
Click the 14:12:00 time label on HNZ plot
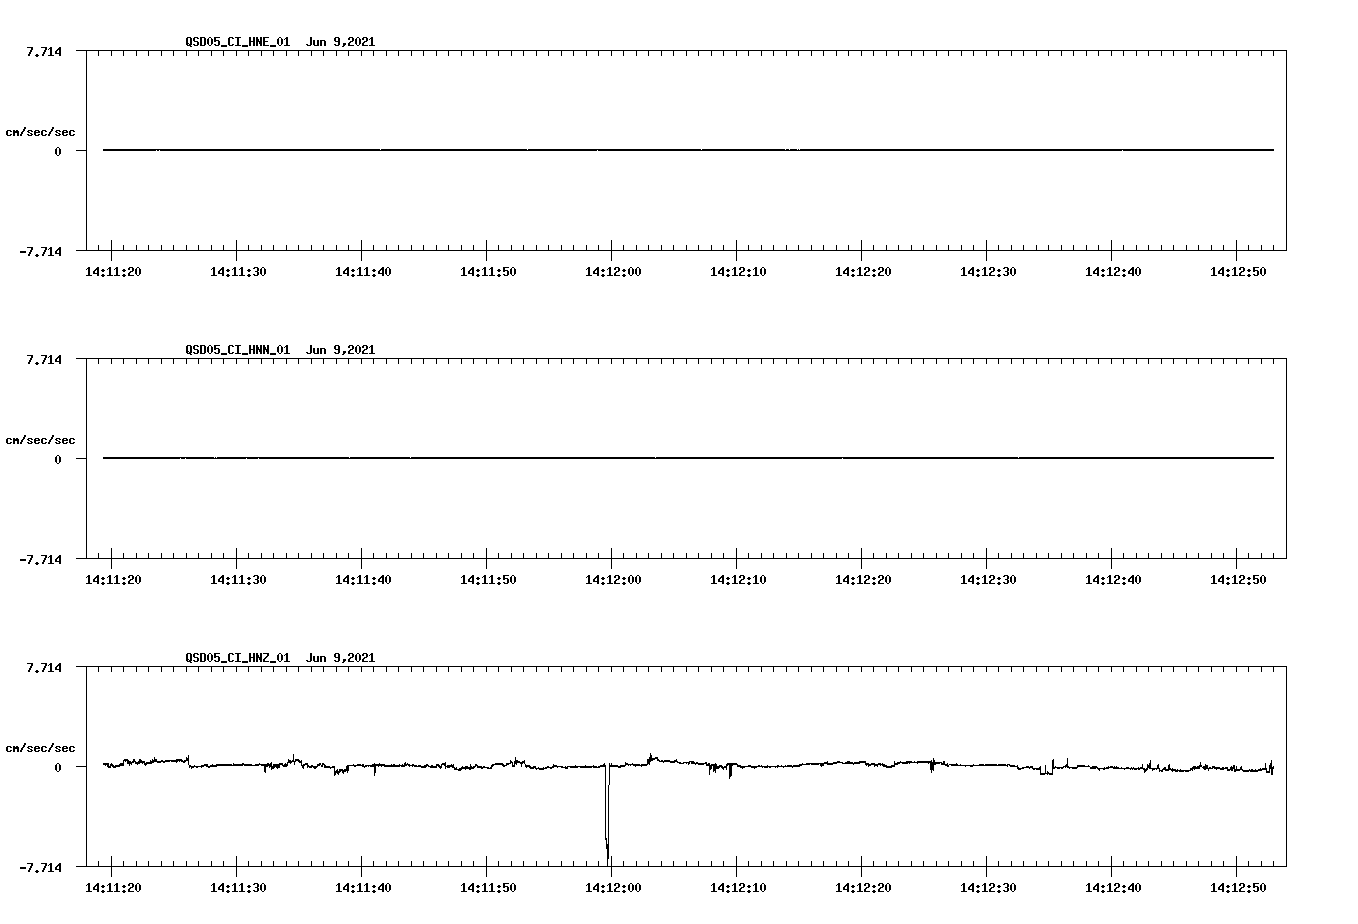click(613, 888)
